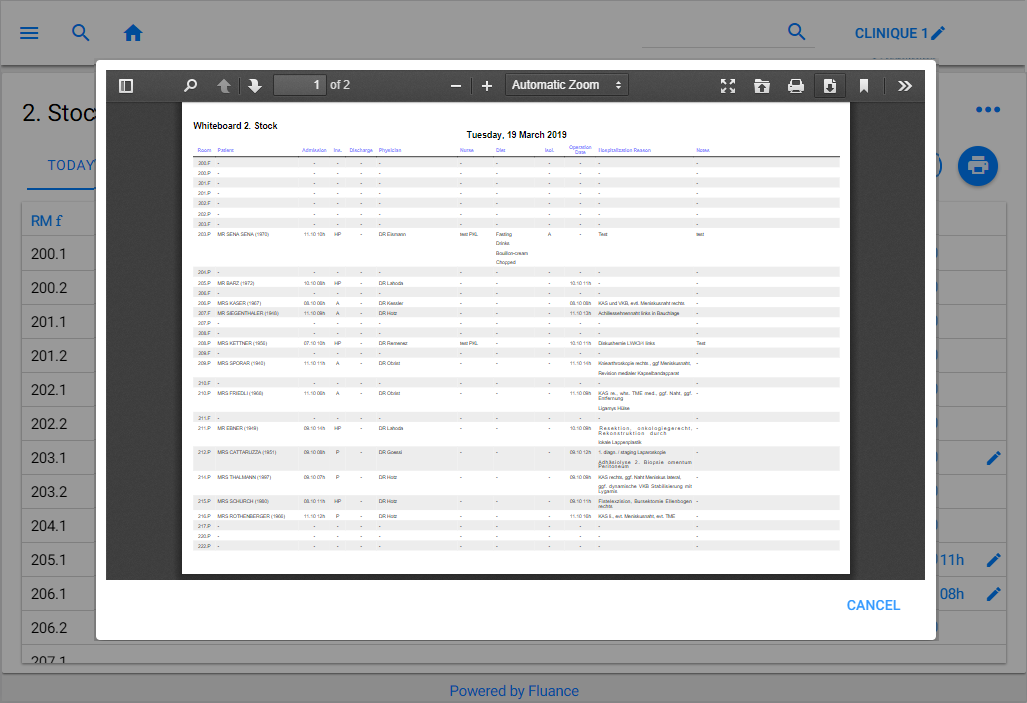Screen dimensions: 1027x703
Task: Open the Powered by Fluance link
Action: pos(514,690)
